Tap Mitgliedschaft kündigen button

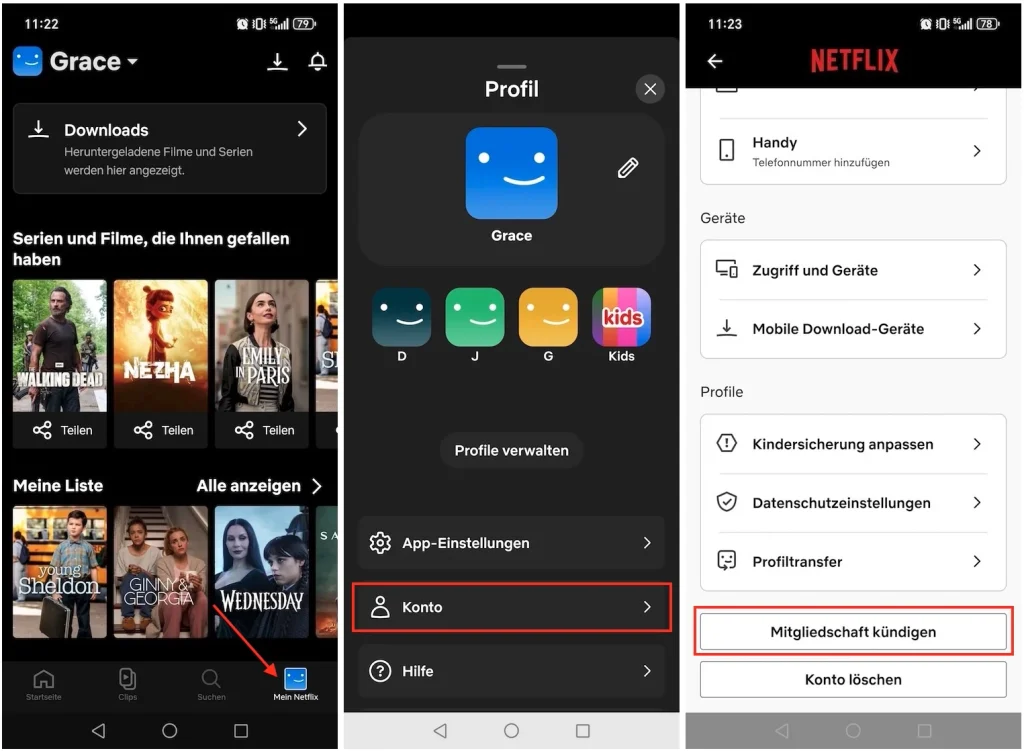853,631
